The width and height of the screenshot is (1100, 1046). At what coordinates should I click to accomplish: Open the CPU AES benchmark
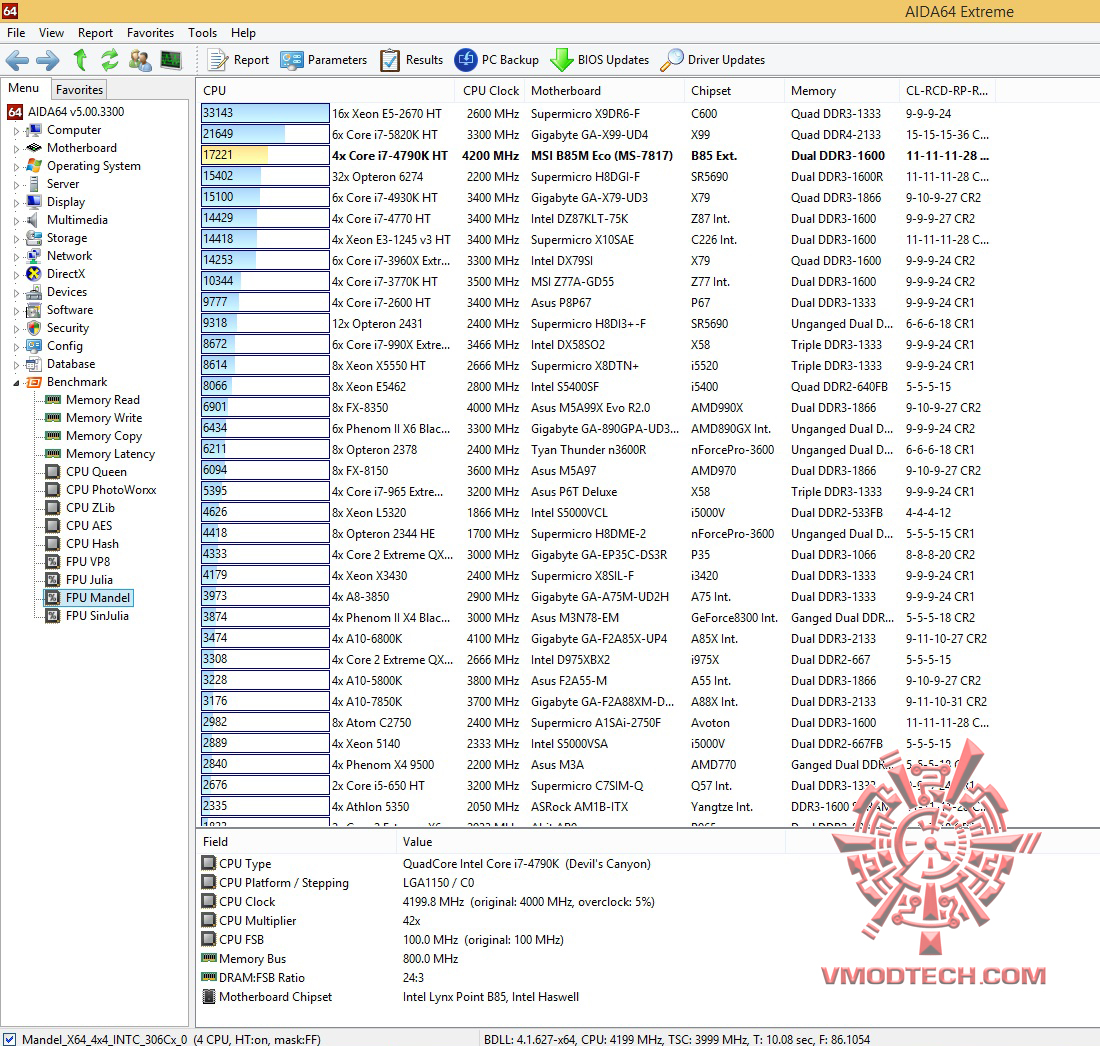[x=88, y=525]
